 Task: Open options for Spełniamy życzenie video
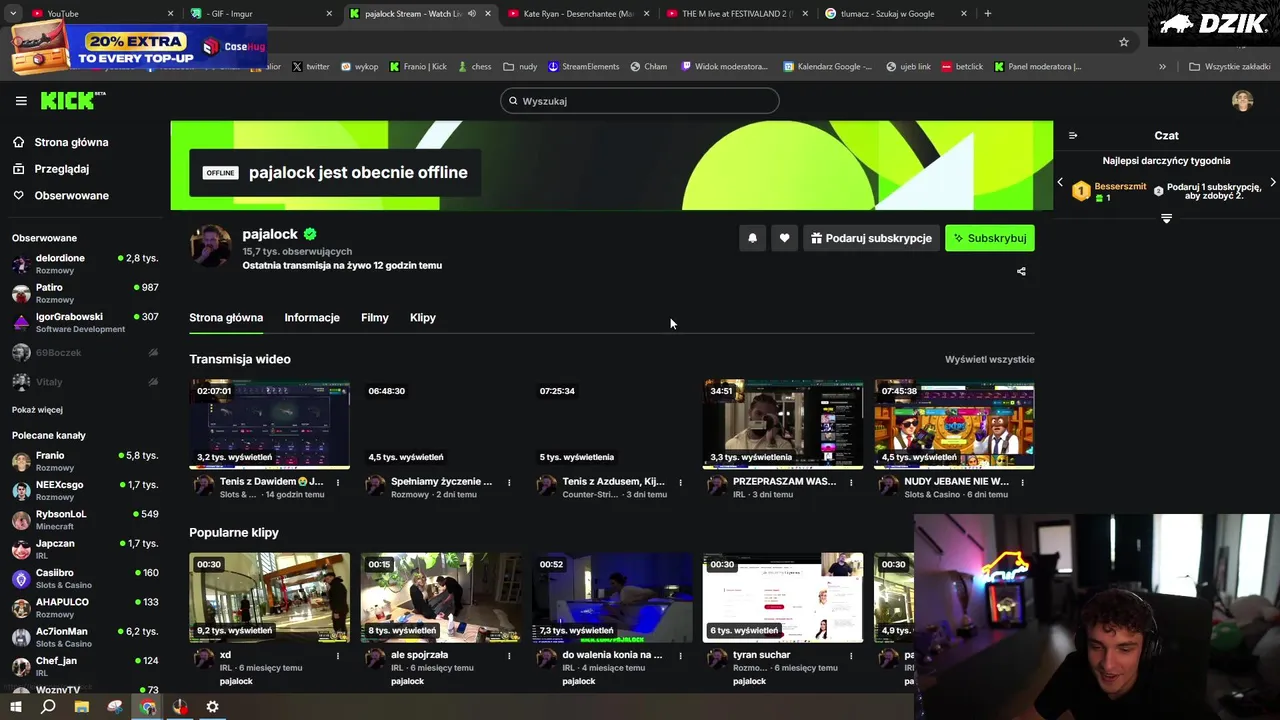(509, 482)
